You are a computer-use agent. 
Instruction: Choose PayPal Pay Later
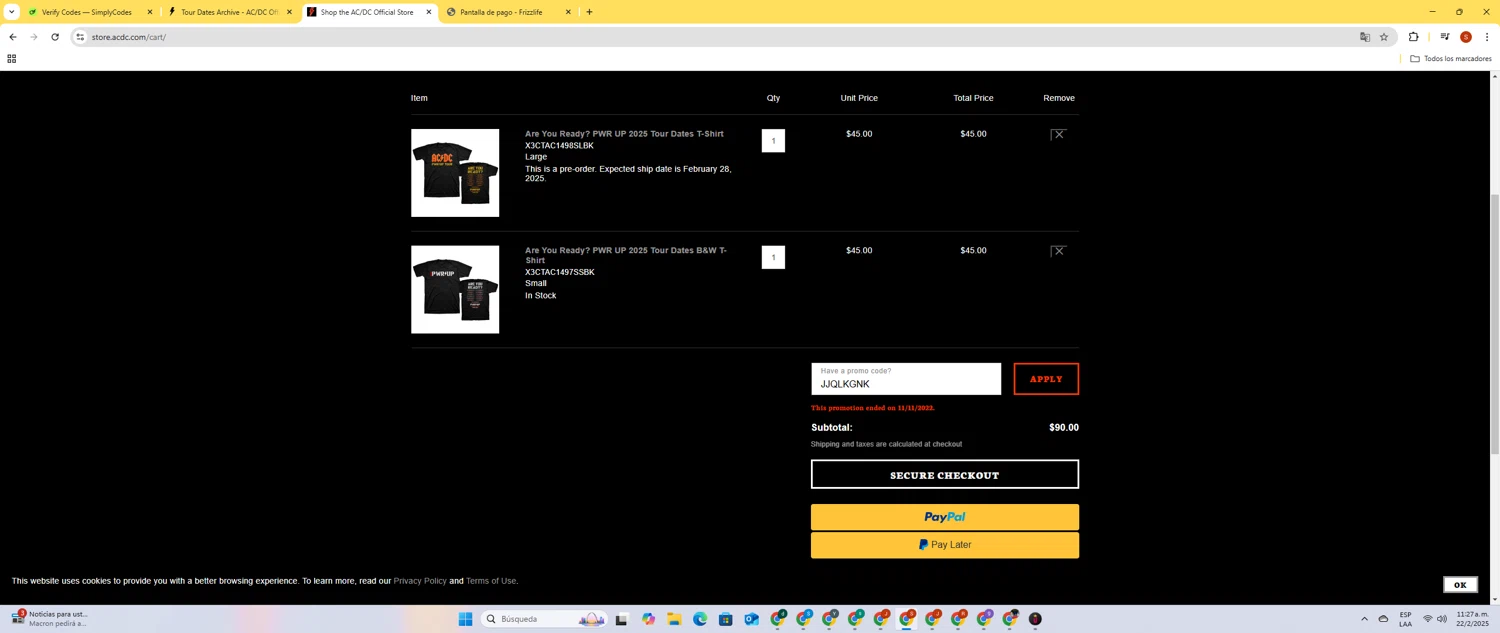tap(945, 545)
